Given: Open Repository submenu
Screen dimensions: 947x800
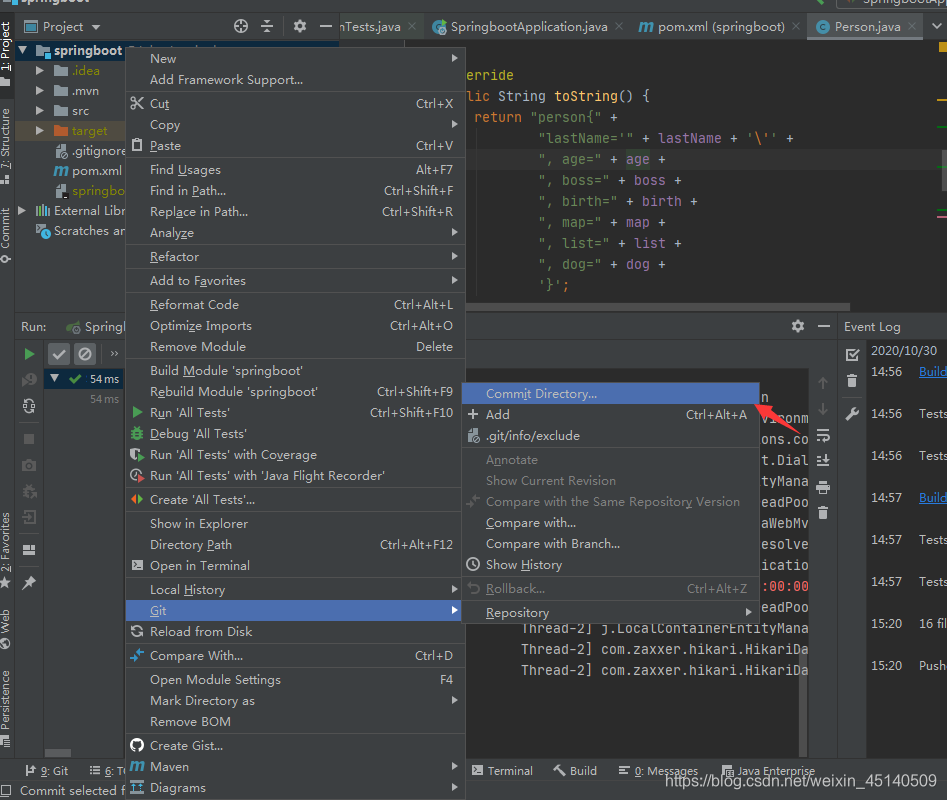Looking at the screenshot, I should tap(610, 613).
